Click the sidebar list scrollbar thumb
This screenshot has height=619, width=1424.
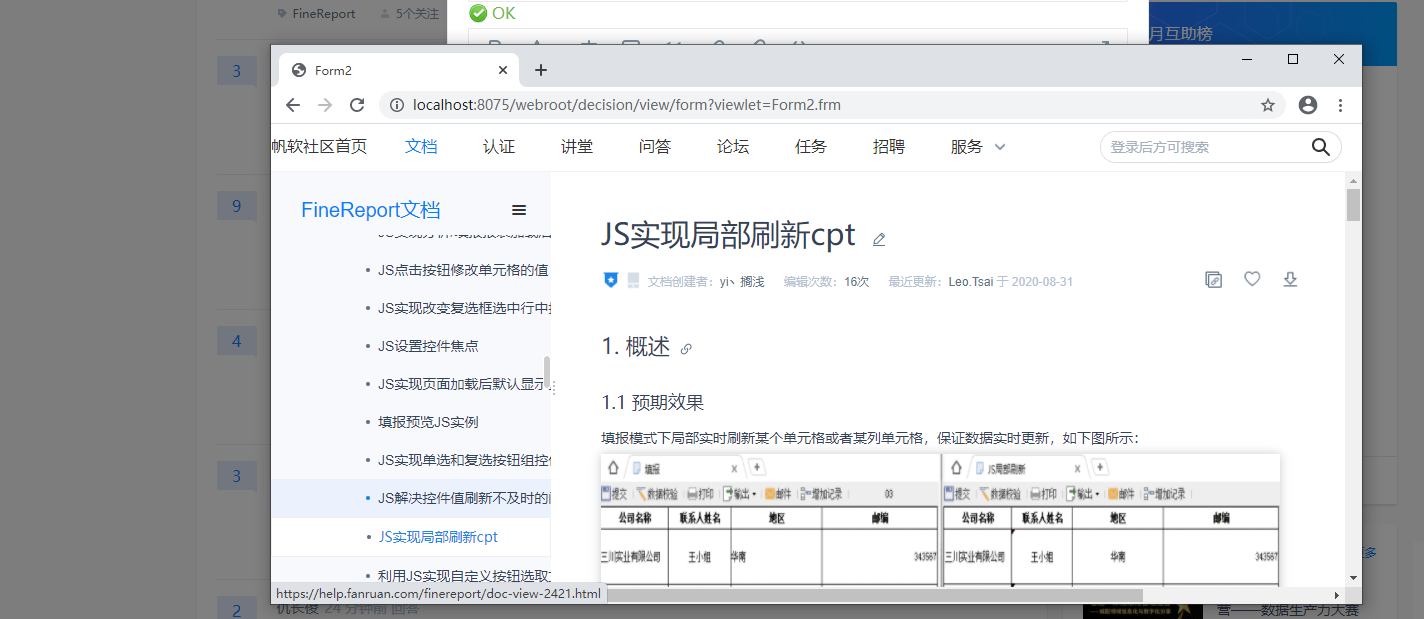point(547,373)
